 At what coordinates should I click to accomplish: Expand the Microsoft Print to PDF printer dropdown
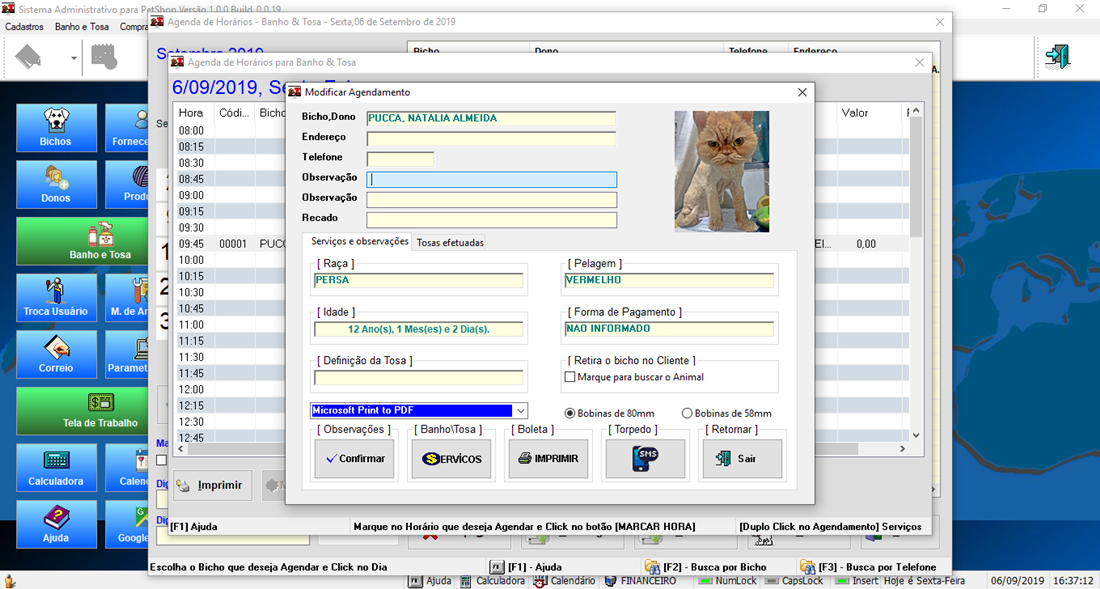pyautogui.click(x=521, y=411)
